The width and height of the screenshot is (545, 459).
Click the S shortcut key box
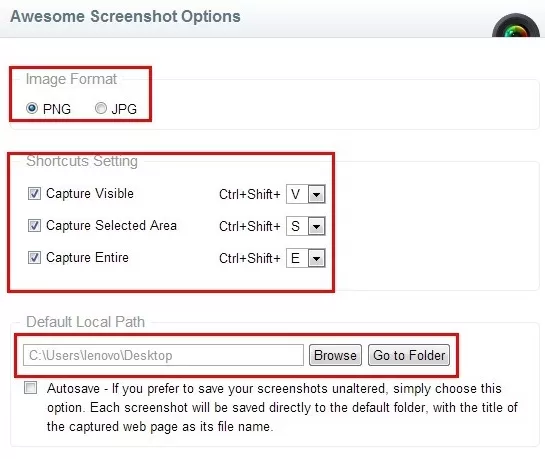click(x=297, y=226)
